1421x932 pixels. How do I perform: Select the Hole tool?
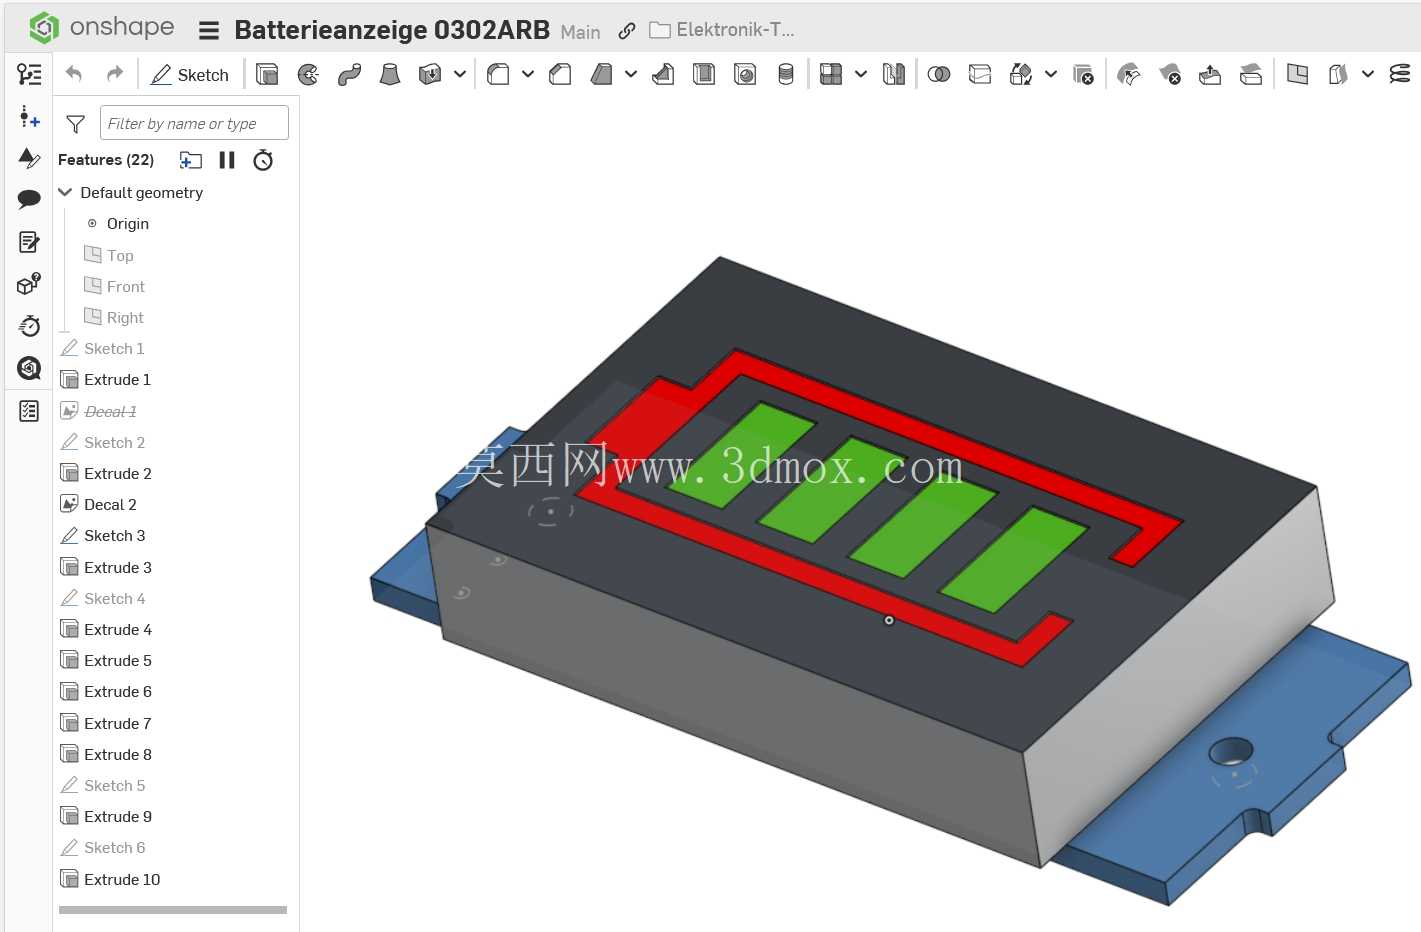(x=745, y=74)
